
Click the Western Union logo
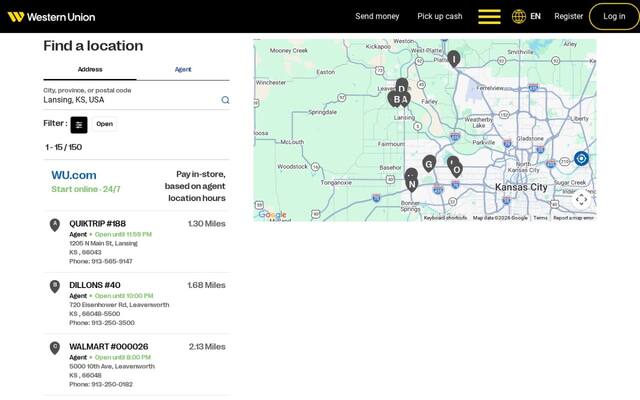click(x=51, y=17)
